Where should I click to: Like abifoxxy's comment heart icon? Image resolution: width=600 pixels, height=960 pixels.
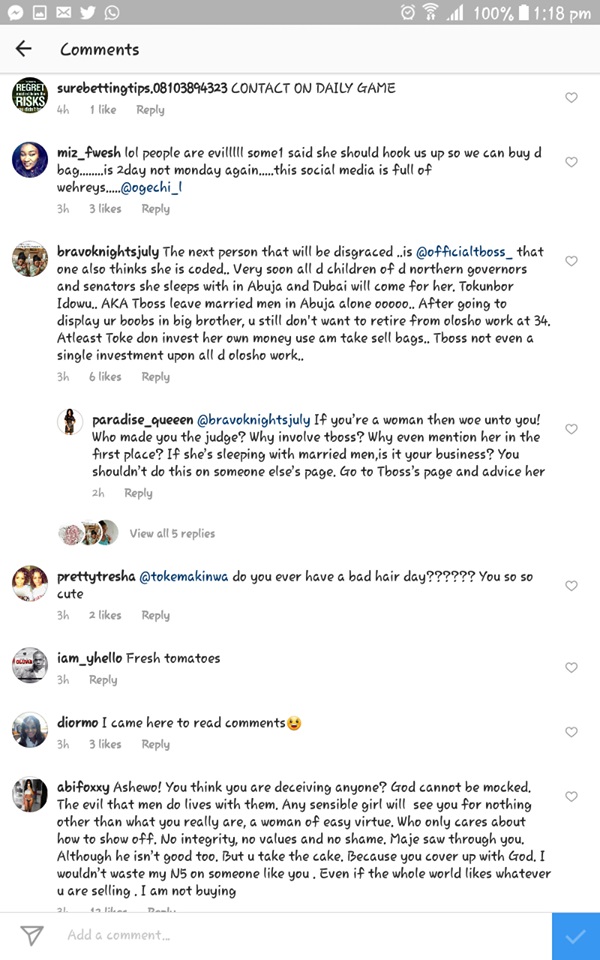571,797
